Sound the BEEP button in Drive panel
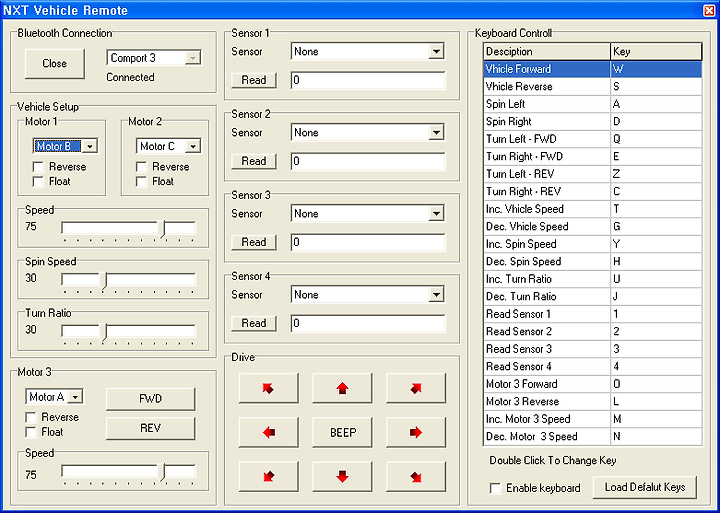The height and width of the screenshot is (513, 720). click(342, 432)
